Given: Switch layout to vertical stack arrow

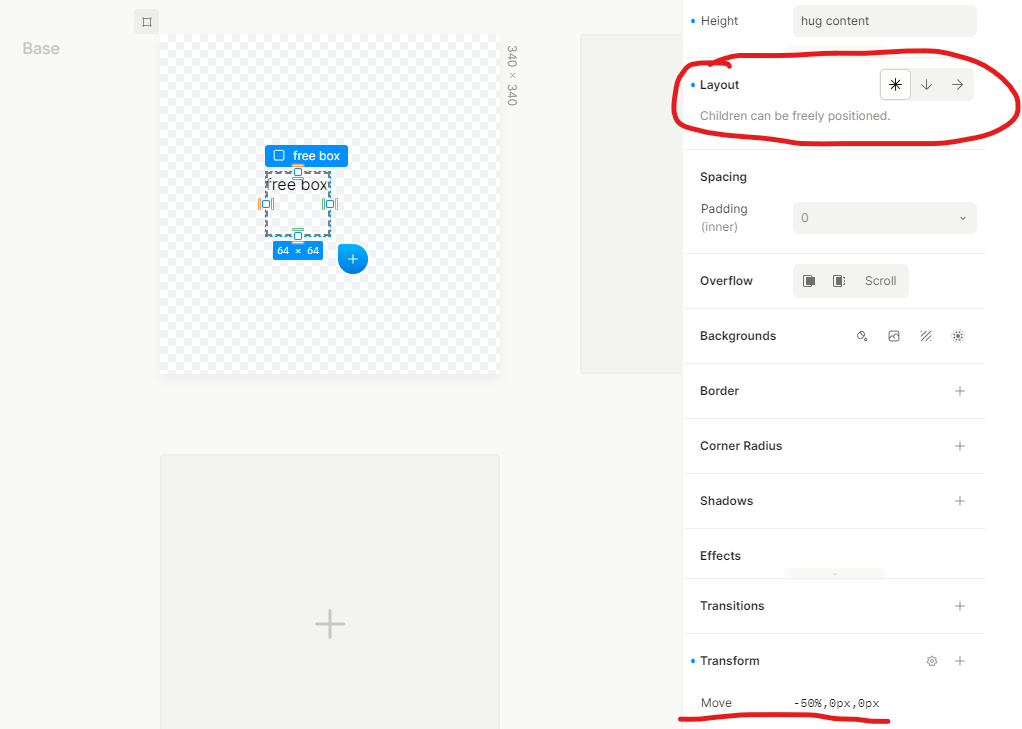Looking at the screenshot, I should [x=927, y=85].
